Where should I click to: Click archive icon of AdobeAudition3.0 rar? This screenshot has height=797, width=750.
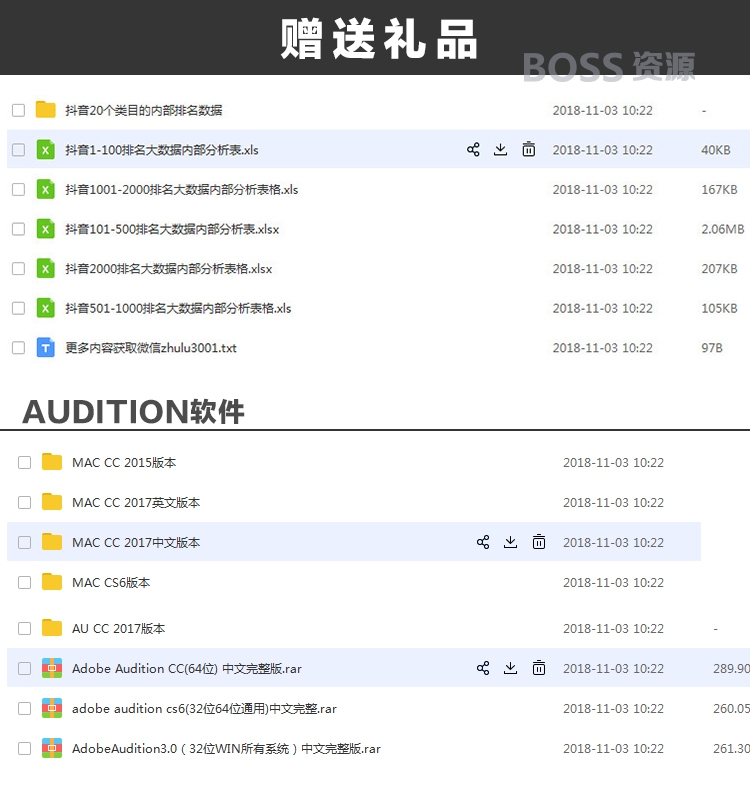(x=52, y=748)
